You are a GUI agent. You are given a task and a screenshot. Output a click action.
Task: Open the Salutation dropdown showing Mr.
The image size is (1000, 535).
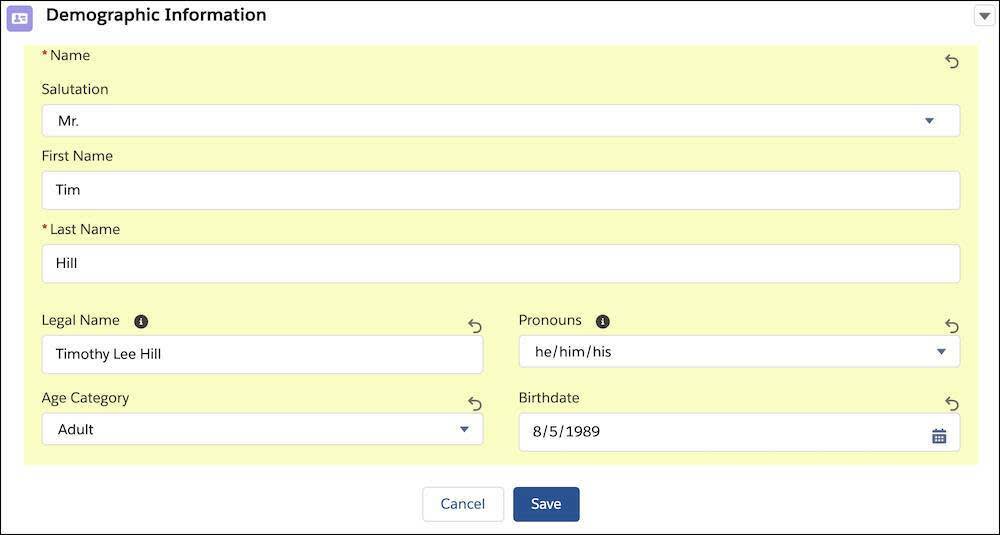[x=500, y=121]
